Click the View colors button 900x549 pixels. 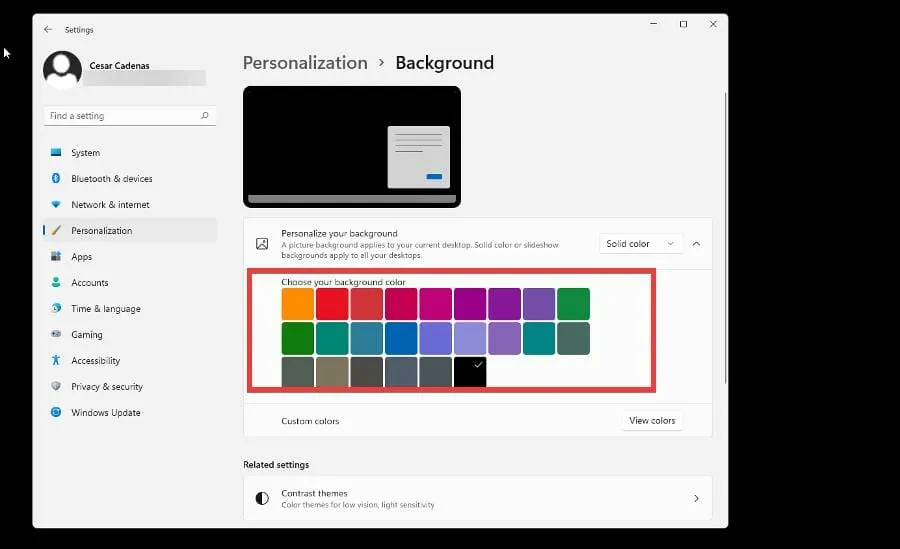click(652, 421)
